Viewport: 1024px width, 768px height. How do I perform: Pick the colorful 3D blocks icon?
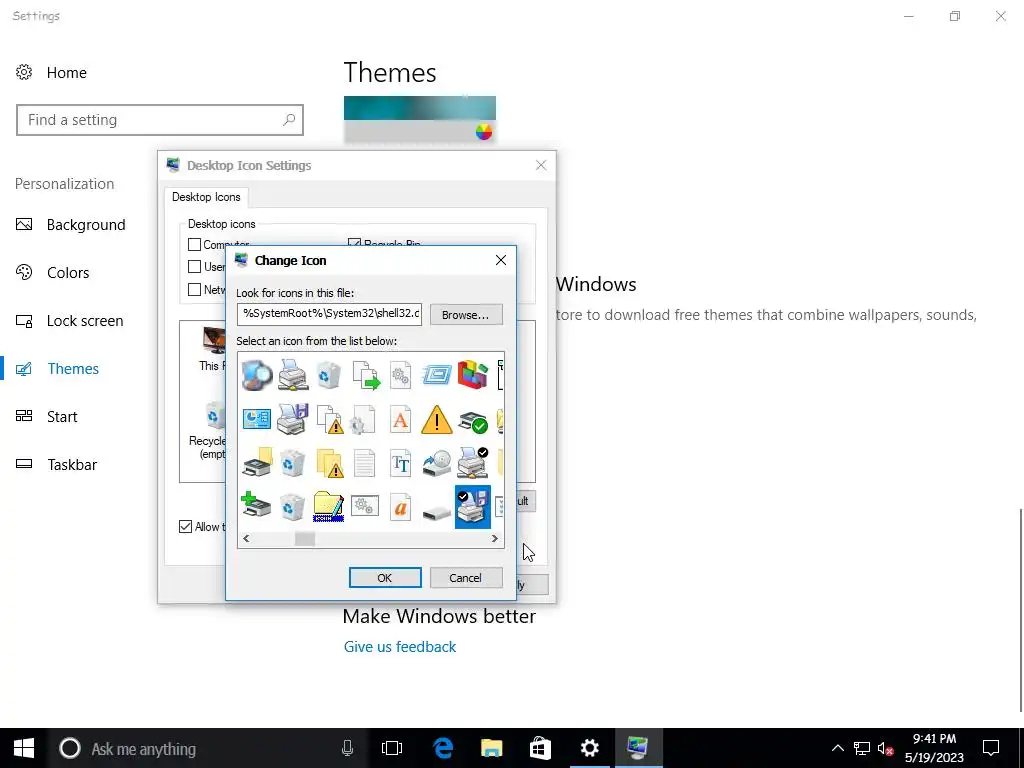coord(473,376)
